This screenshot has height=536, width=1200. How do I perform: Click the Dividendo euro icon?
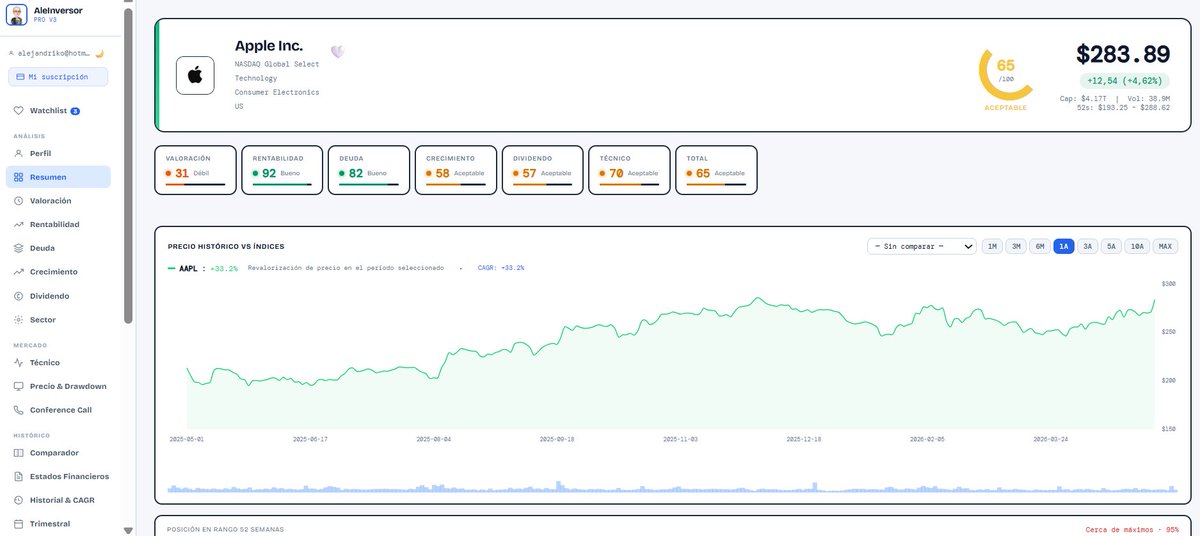coord(19,296)
